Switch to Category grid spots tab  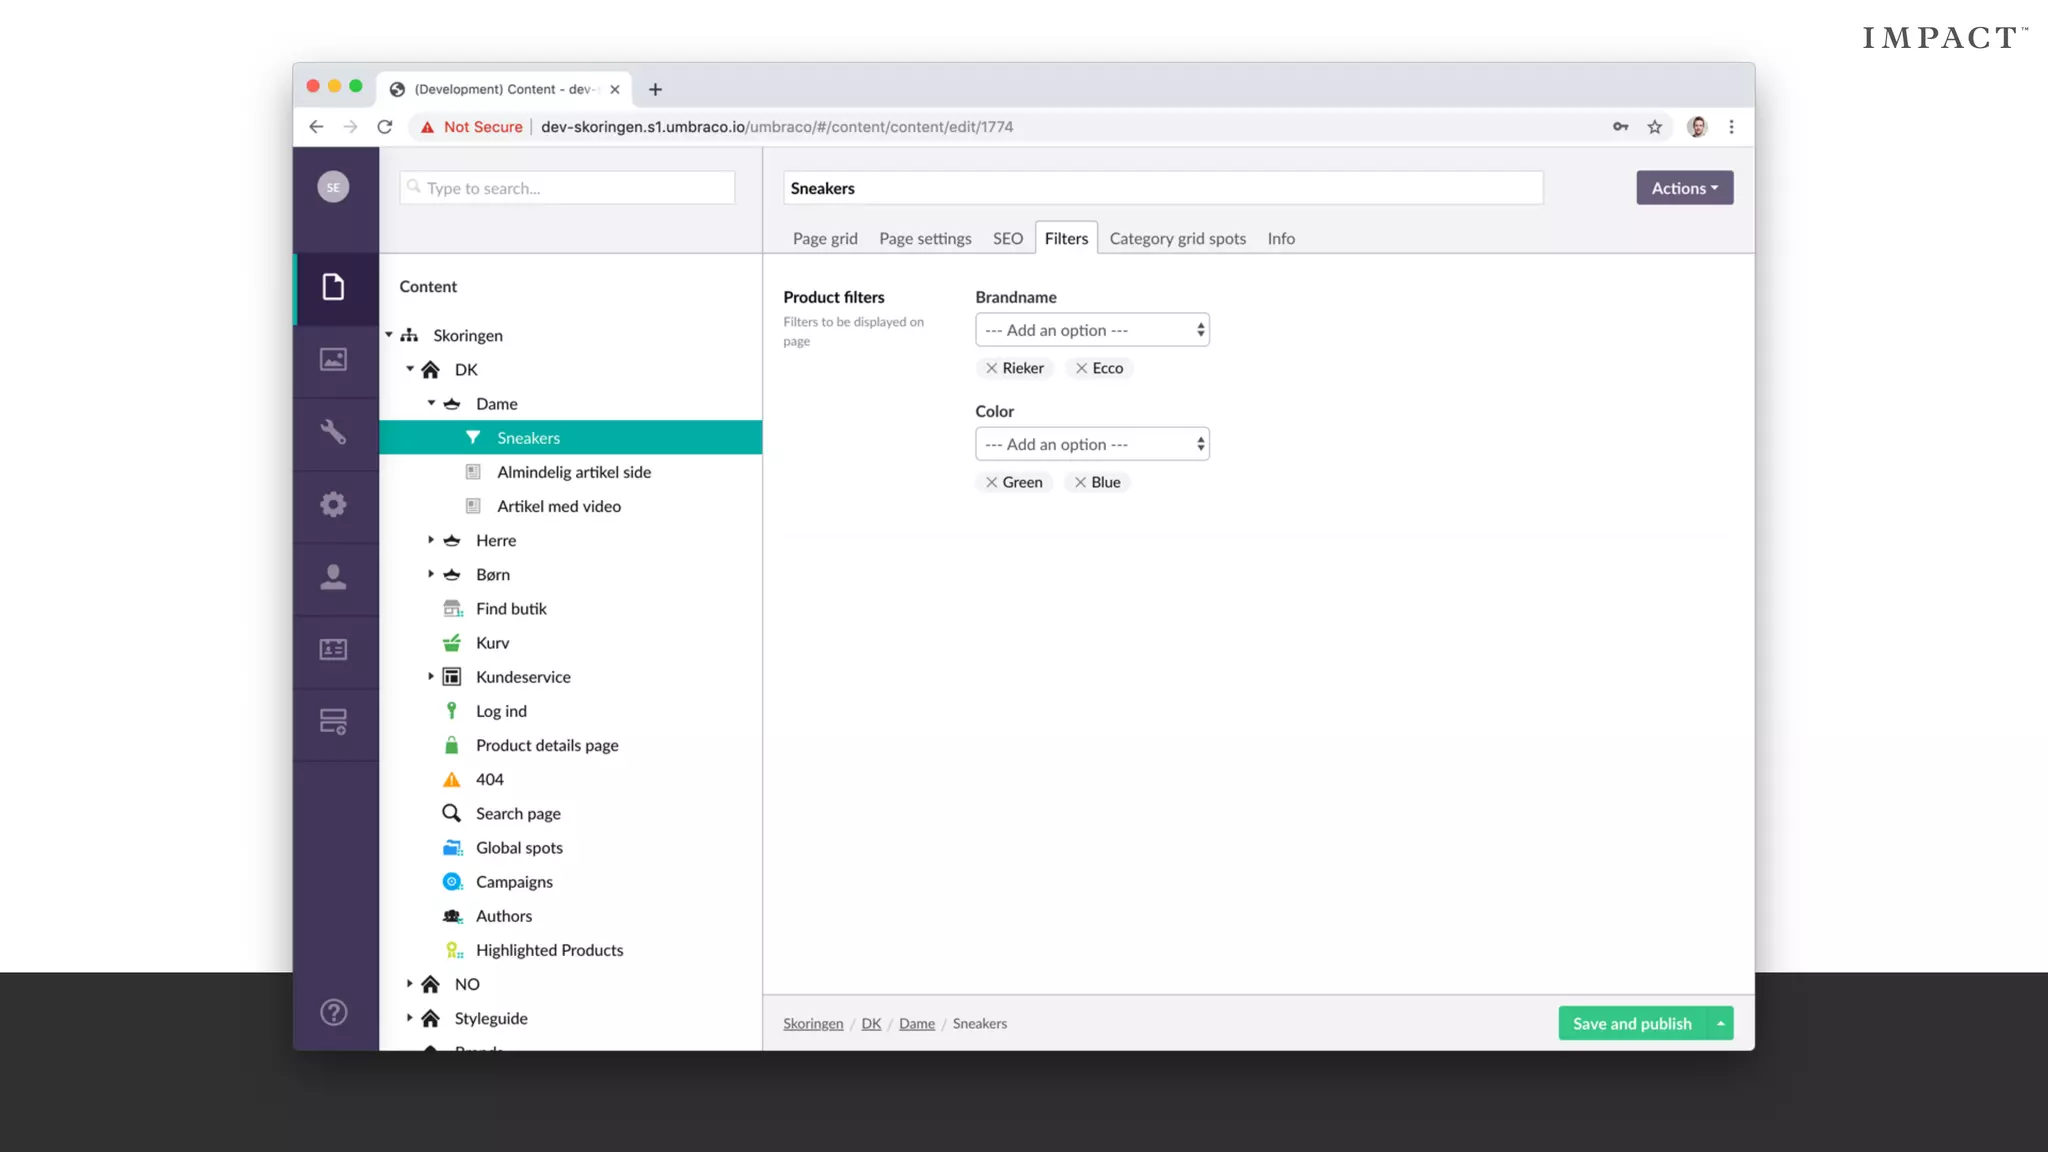click(1177, 238)
